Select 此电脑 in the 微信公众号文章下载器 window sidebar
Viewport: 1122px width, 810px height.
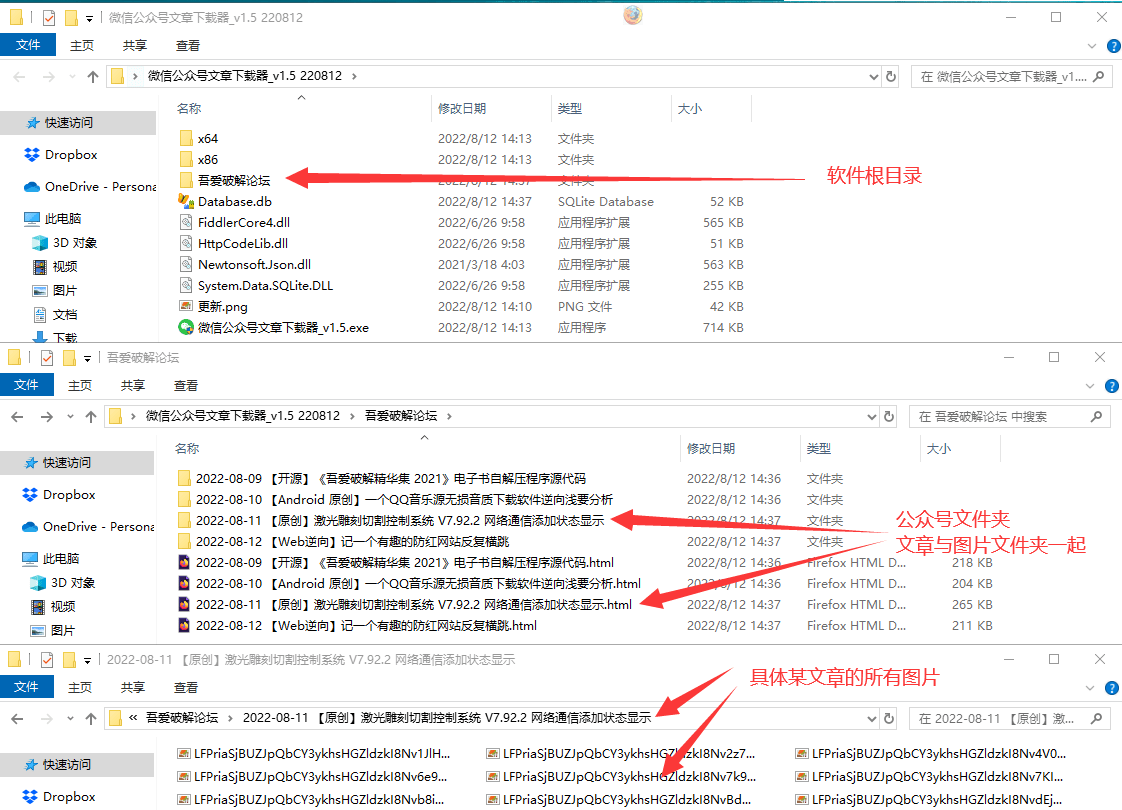[63, 219]
